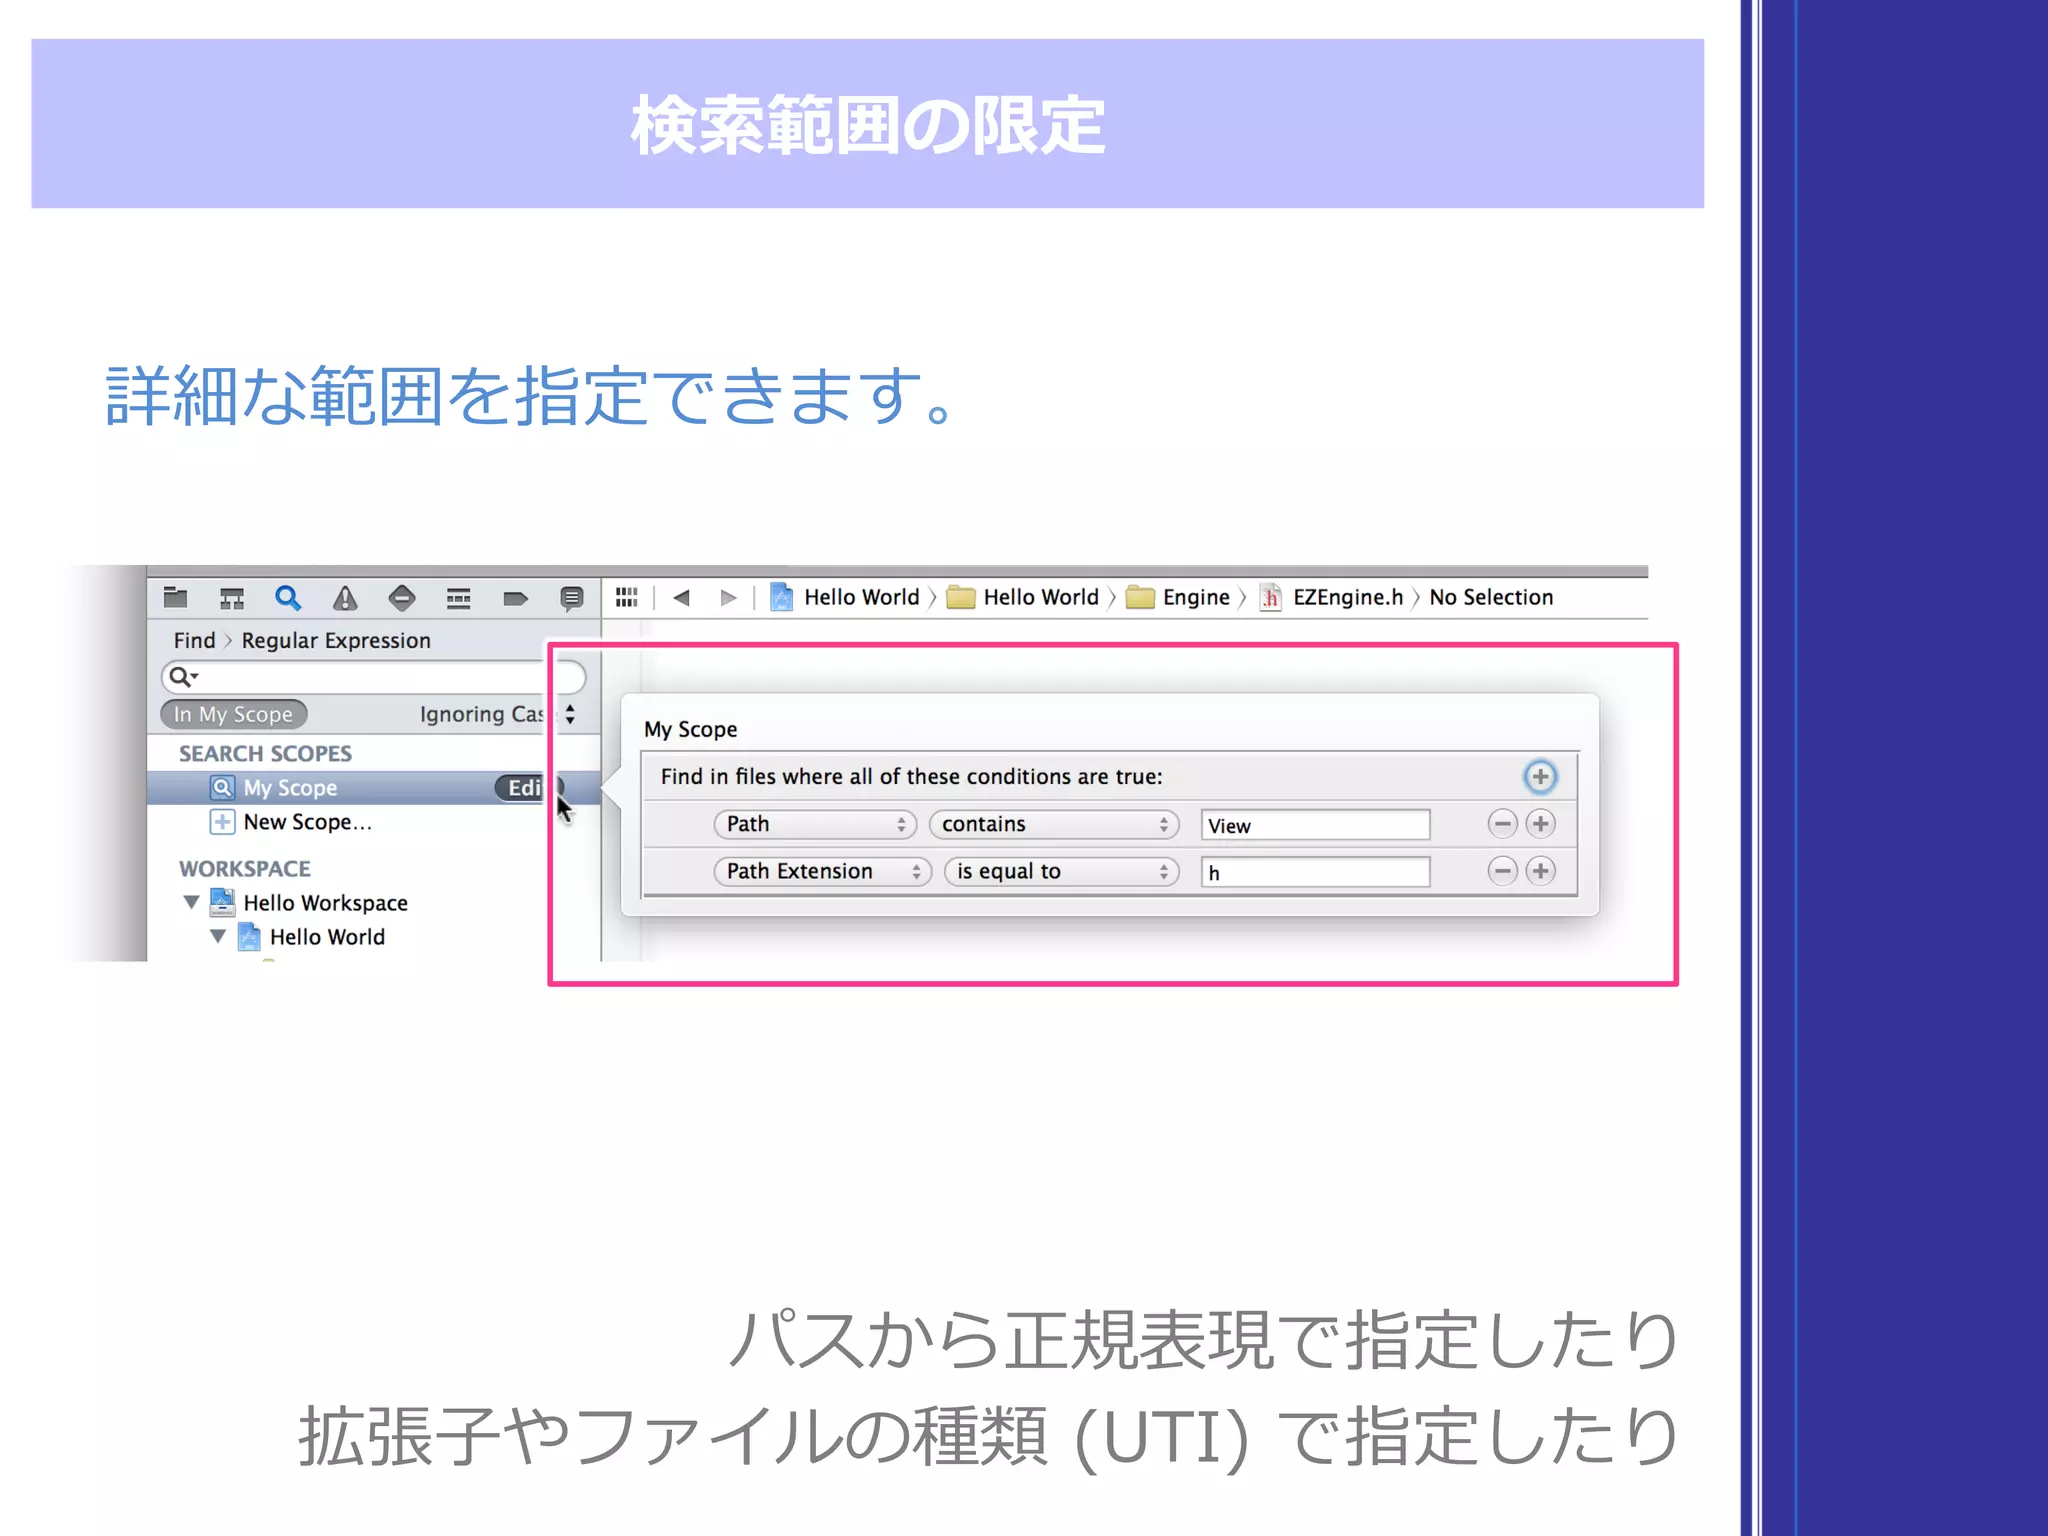
Task: Open the Project navigator folder icon
Action: 176,598
